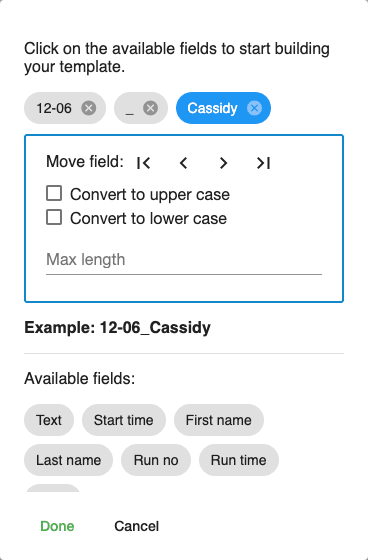Viewport: 368px width, 560px height.
Task: Select the 12-06 chip in template
Action: click(54, 108)
